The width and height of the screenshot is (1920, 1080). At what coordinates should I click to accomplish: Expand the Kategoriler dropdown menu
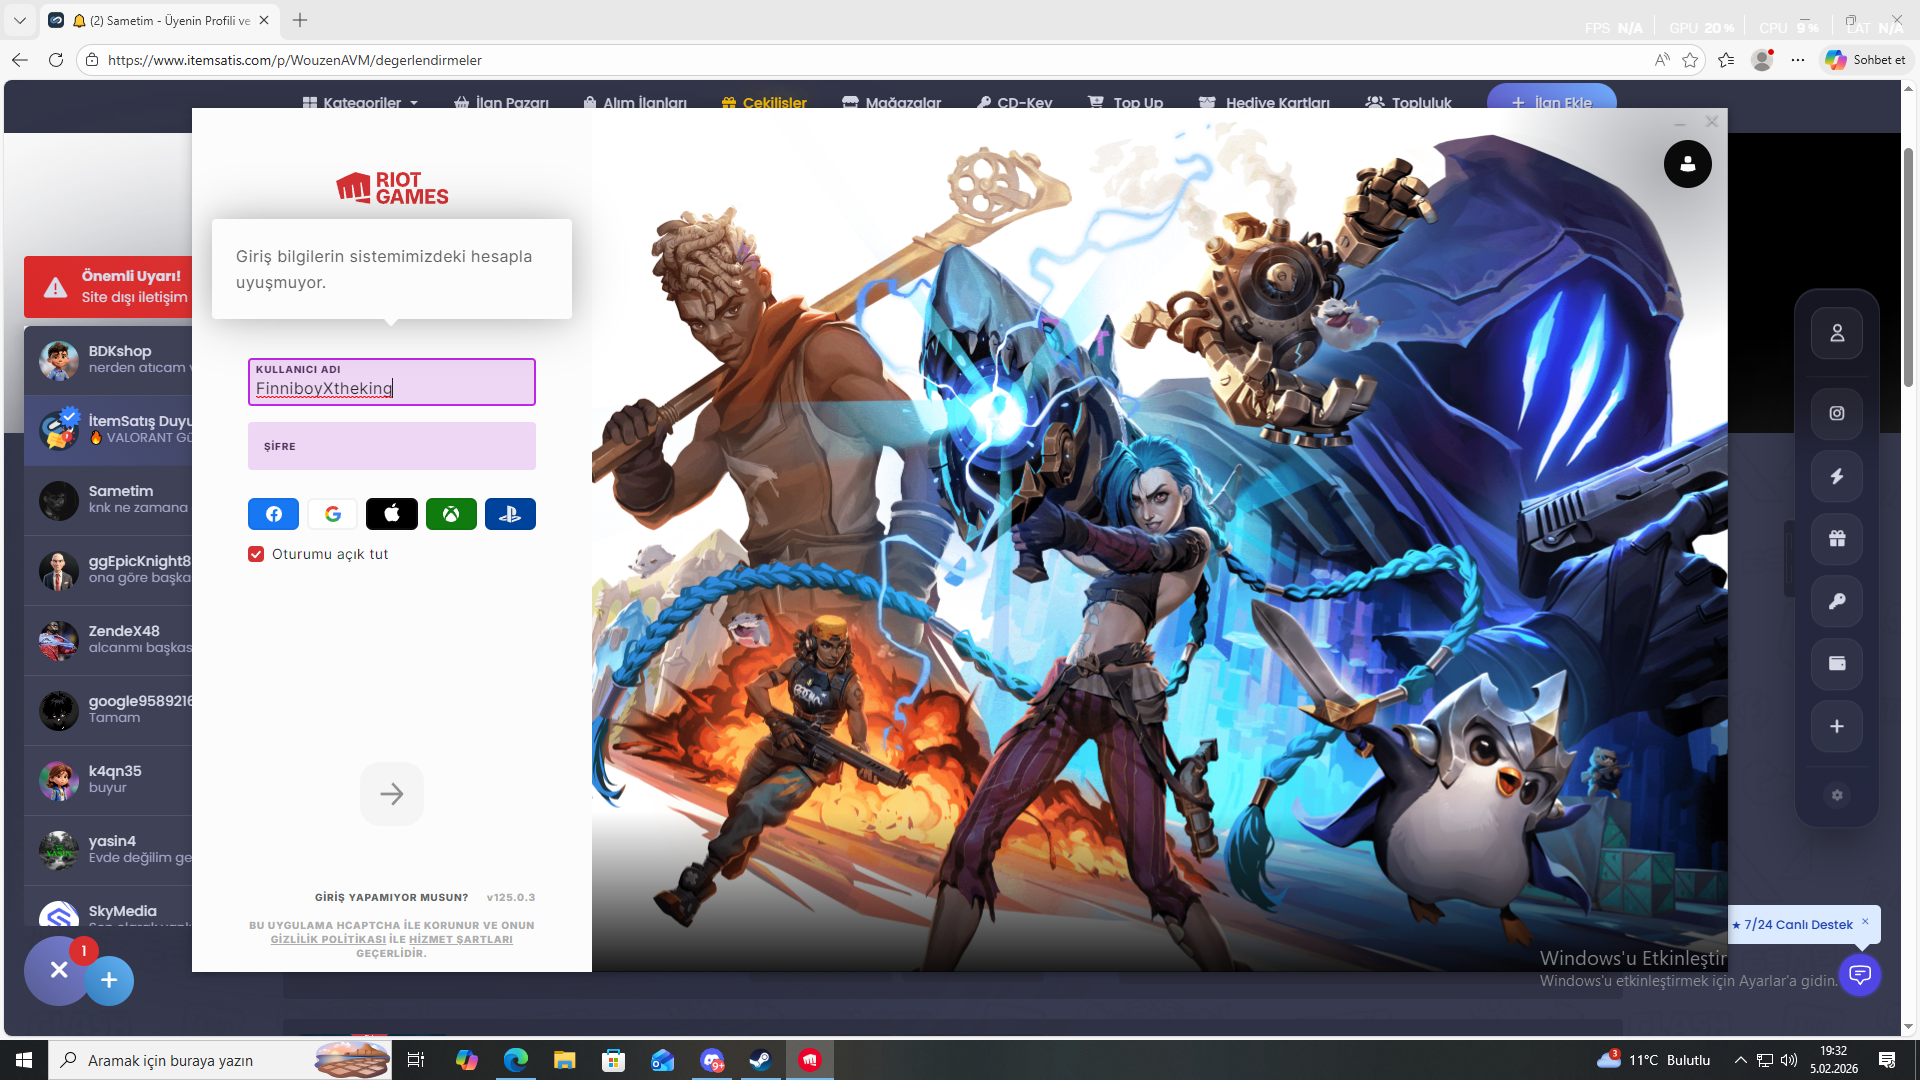(361, 103)
